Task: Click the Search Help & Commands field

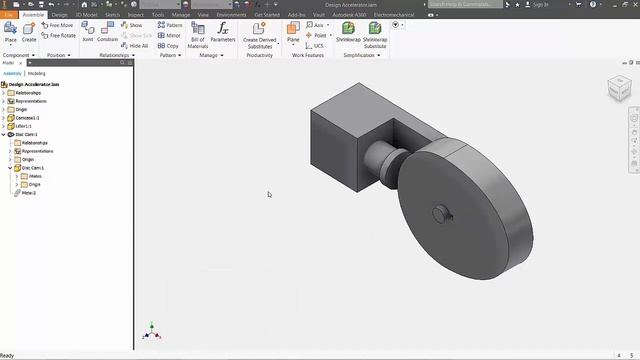Action: pos(465,4)
